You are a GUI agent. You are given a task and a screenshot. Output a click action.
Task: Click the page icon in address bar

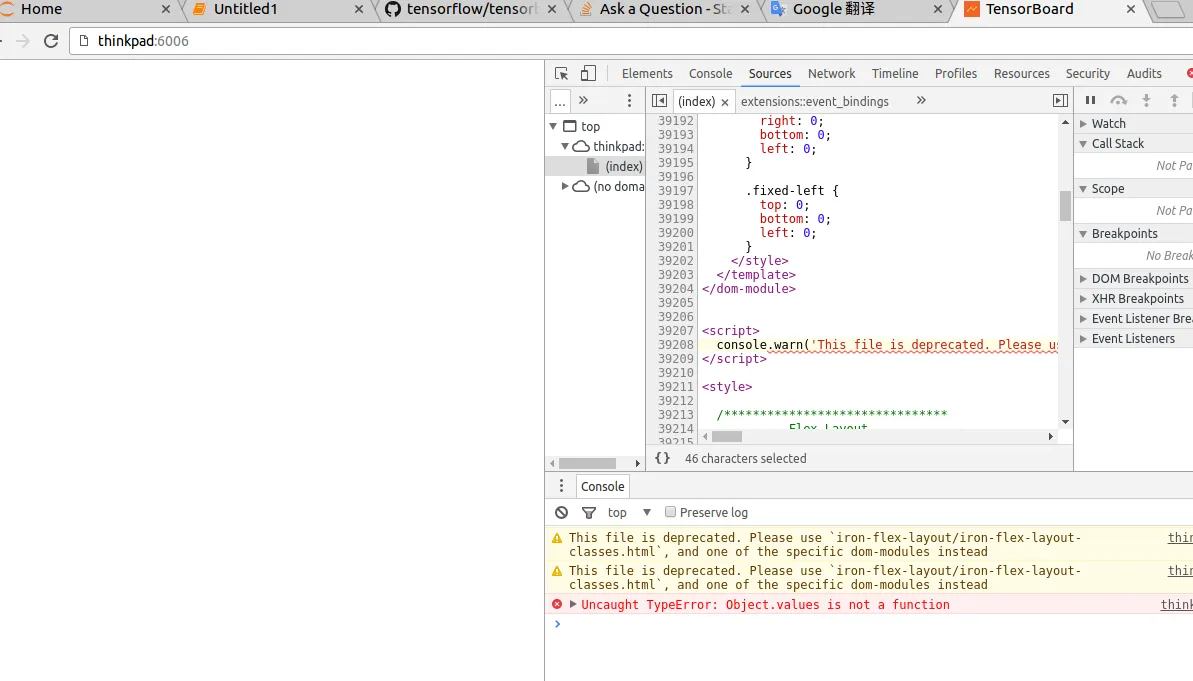click(84, 41)
